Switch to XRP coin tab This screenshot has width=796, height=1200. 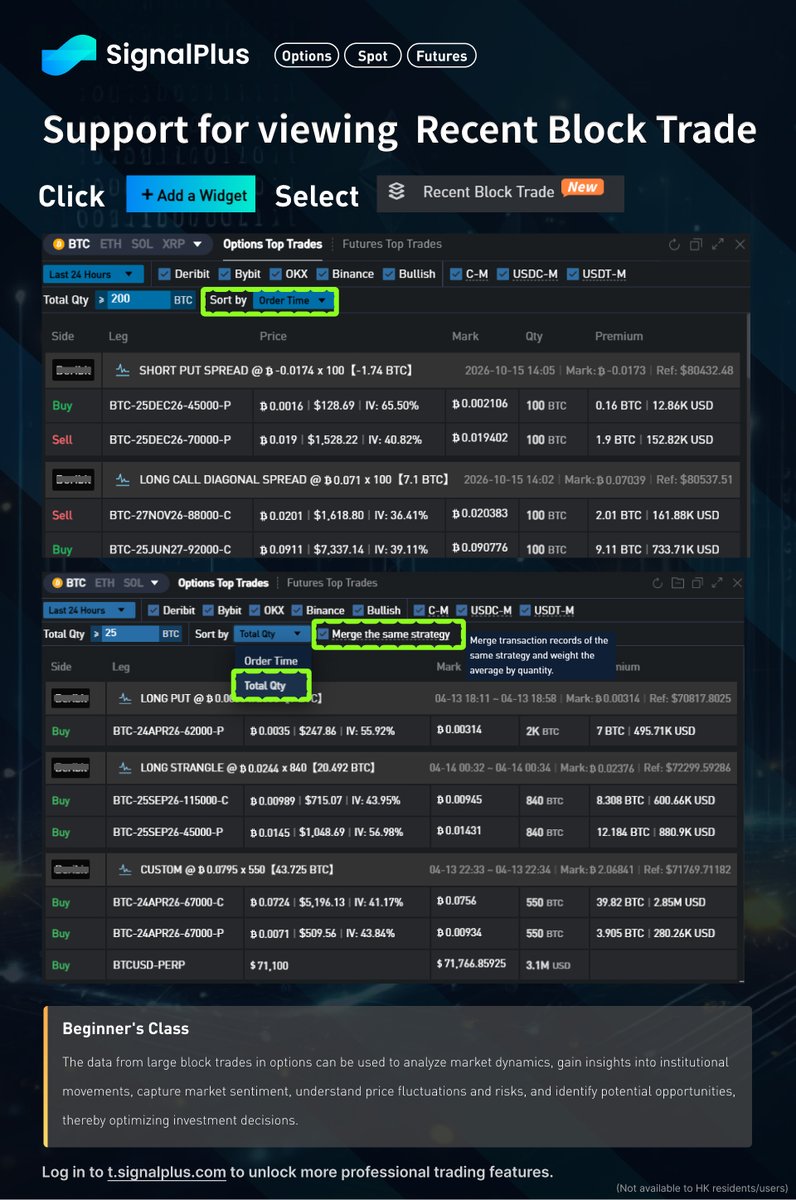pyautogui.click(x=173, y=244)
